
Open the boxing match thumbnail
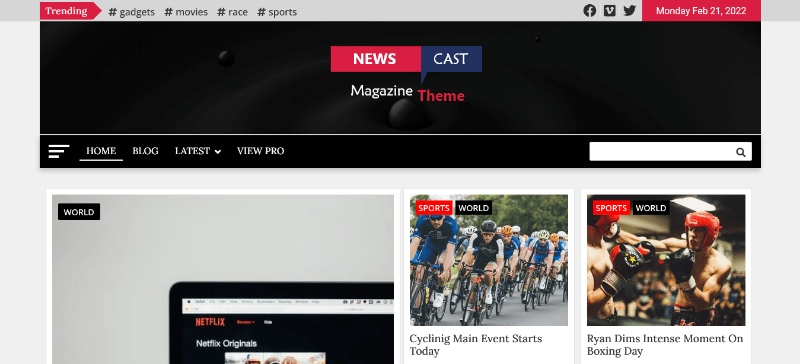coord(666,260)
